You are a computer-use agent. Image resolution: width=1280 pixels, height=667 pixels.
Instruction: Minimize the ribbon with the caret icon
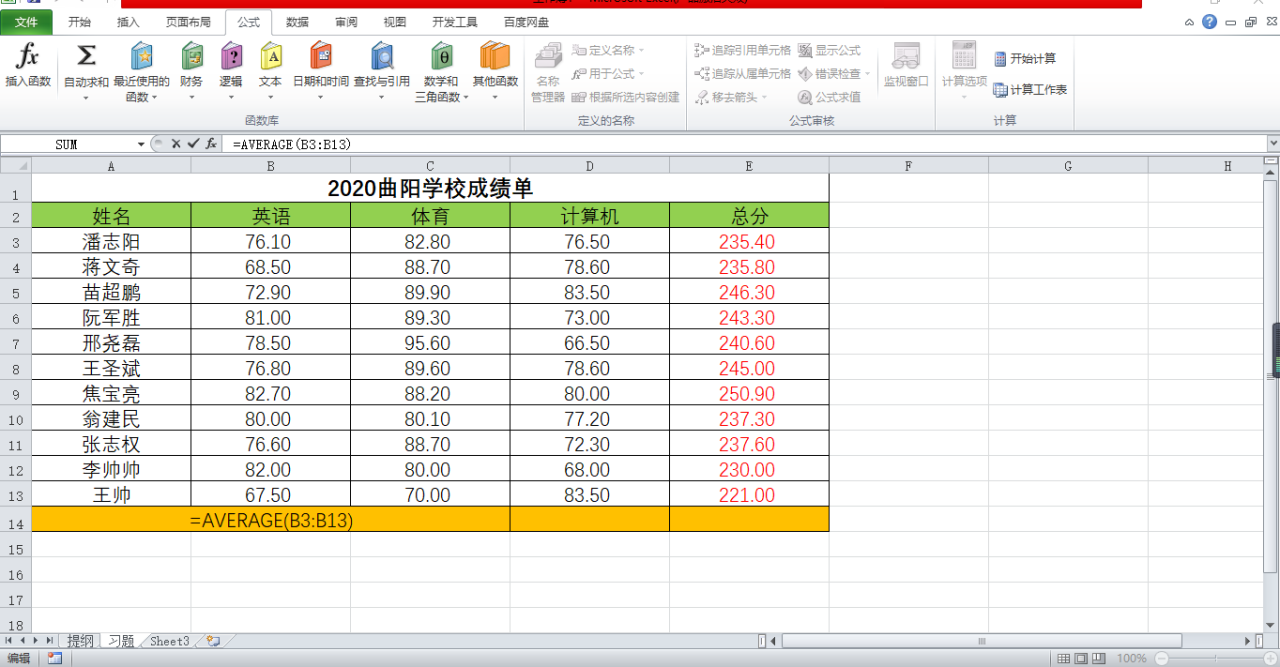pos(1189,21)
